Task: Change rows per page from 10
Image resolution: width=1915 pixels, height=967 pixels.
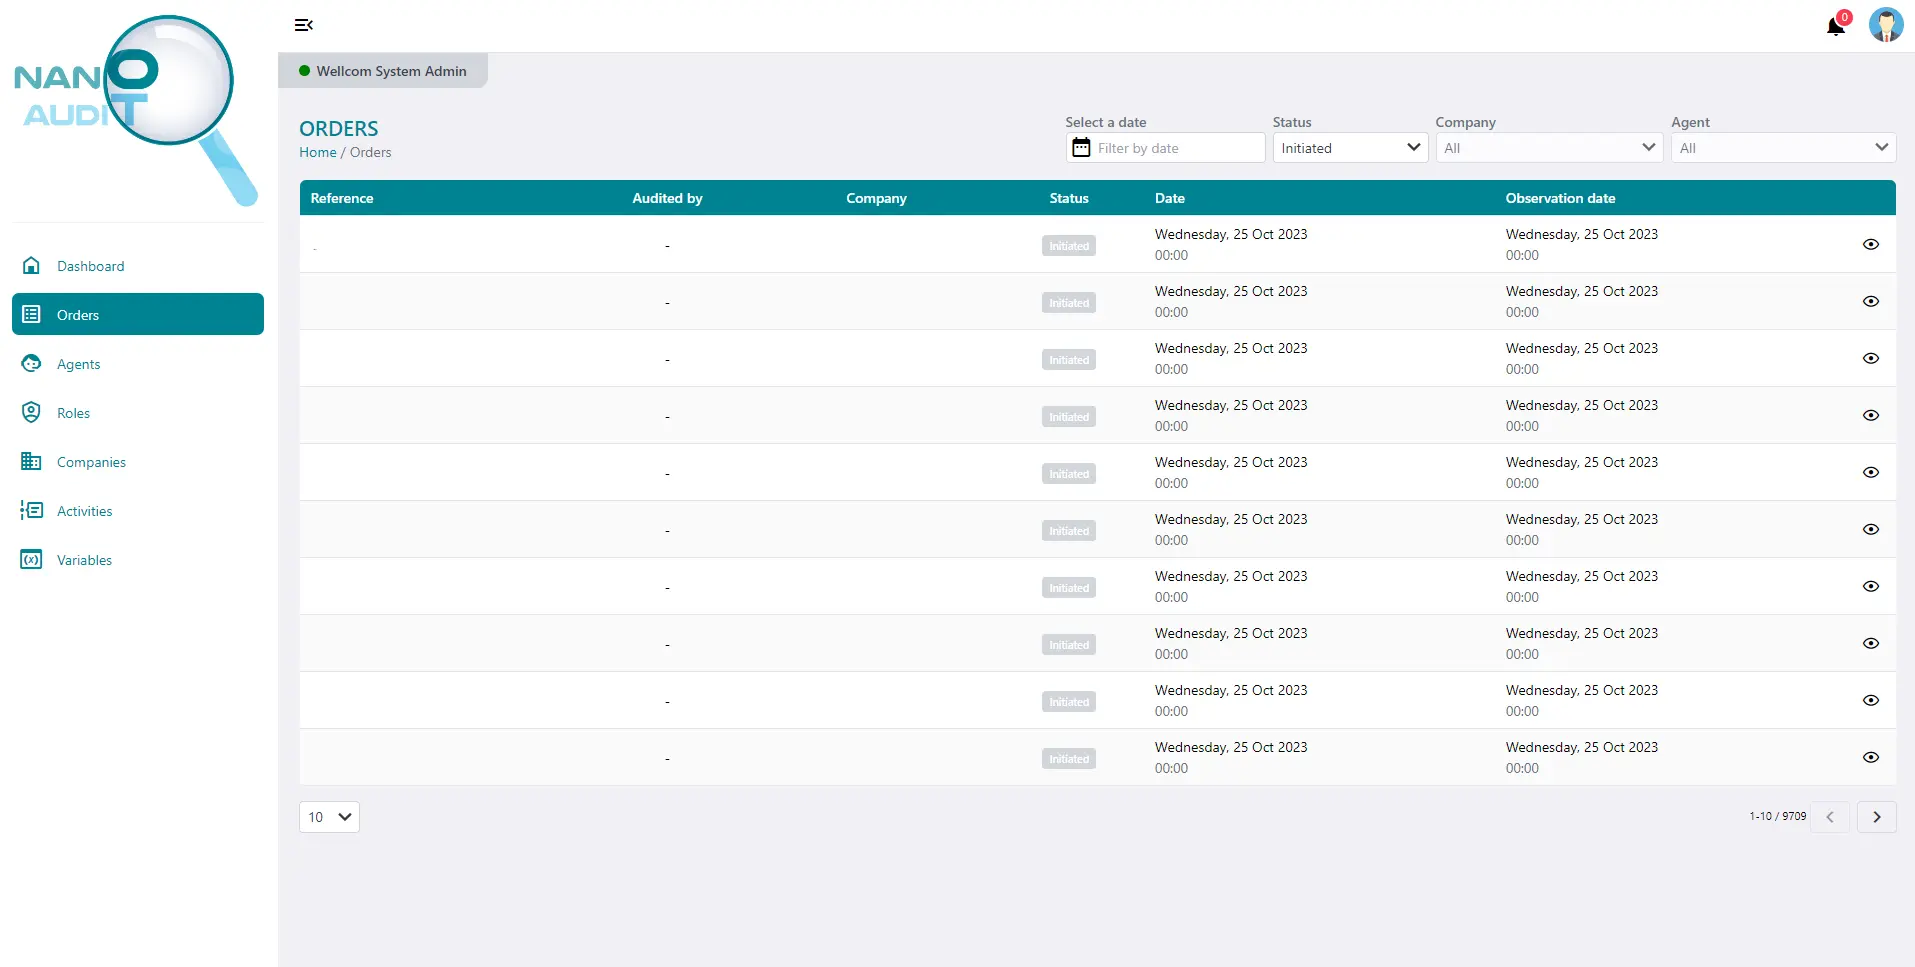Action: pyautogui.click(x=328, y=817)
